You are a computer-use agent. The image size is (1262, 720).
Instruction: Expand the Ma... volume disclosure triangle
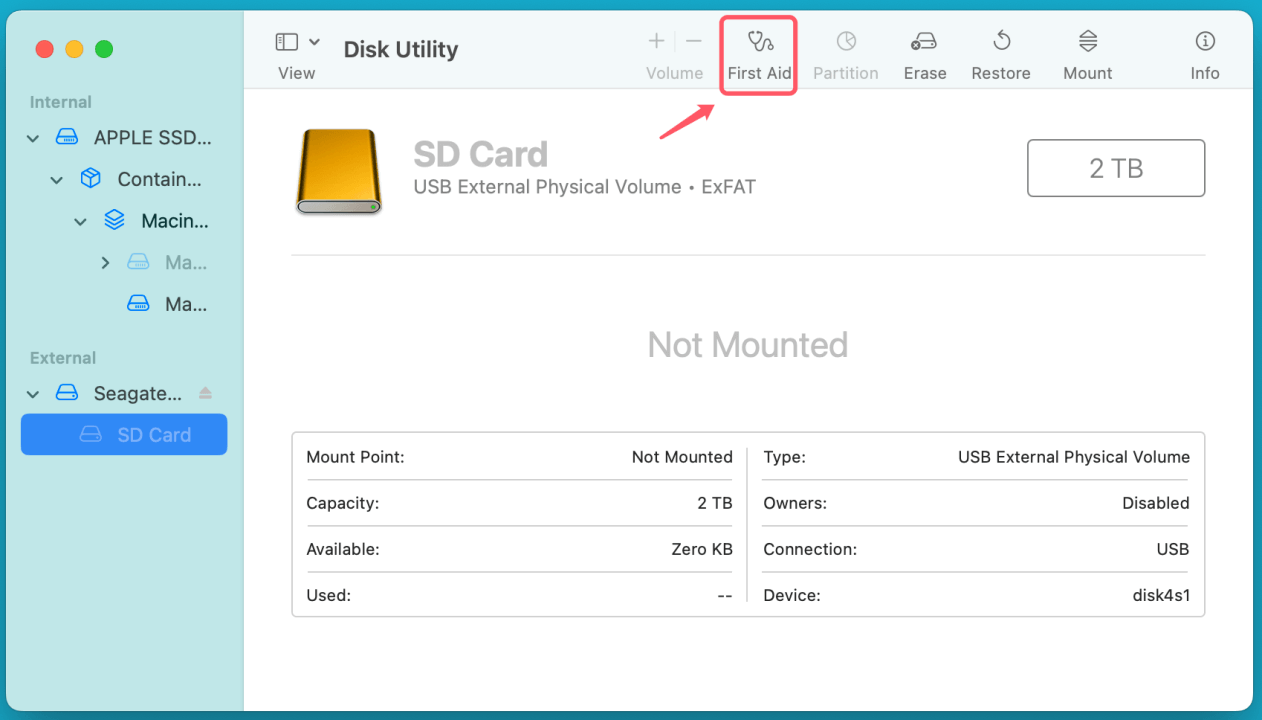[104, 262]
